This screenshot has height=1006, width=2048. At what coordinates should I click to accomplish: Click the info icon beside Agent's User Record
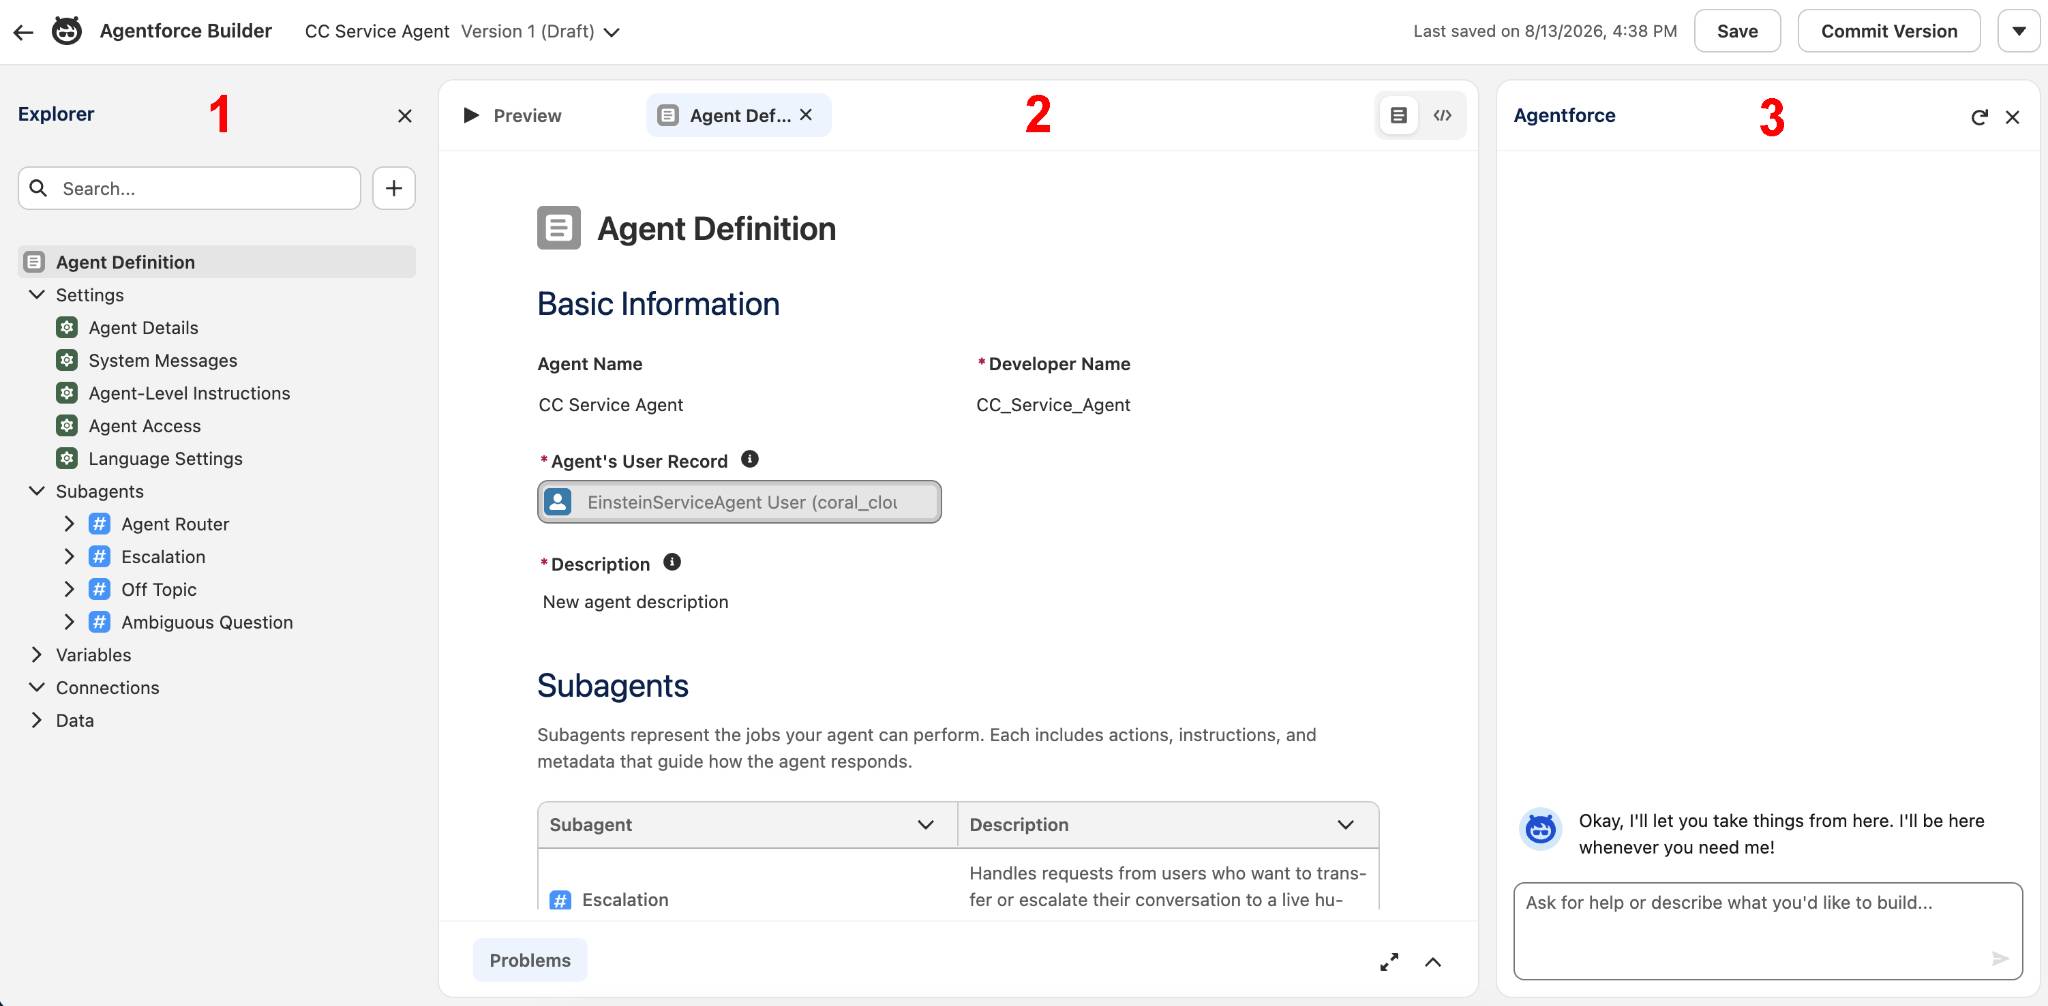pyautogui.click(x=750, y=459)
